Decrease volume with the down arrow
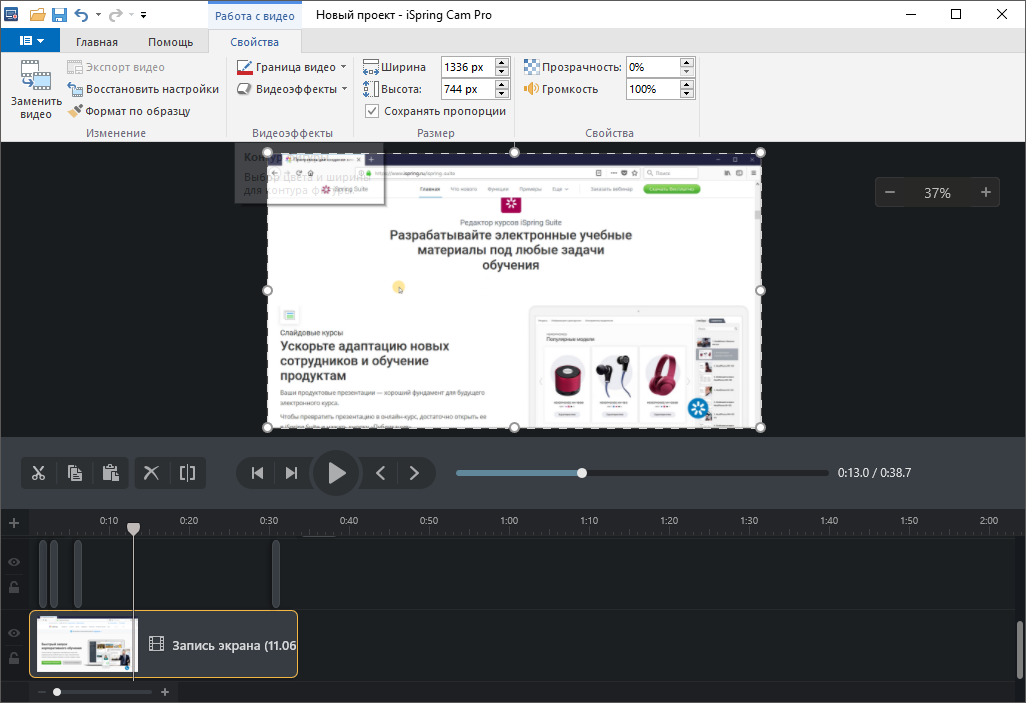1026x703 pixels. click(x=686, y=94)
